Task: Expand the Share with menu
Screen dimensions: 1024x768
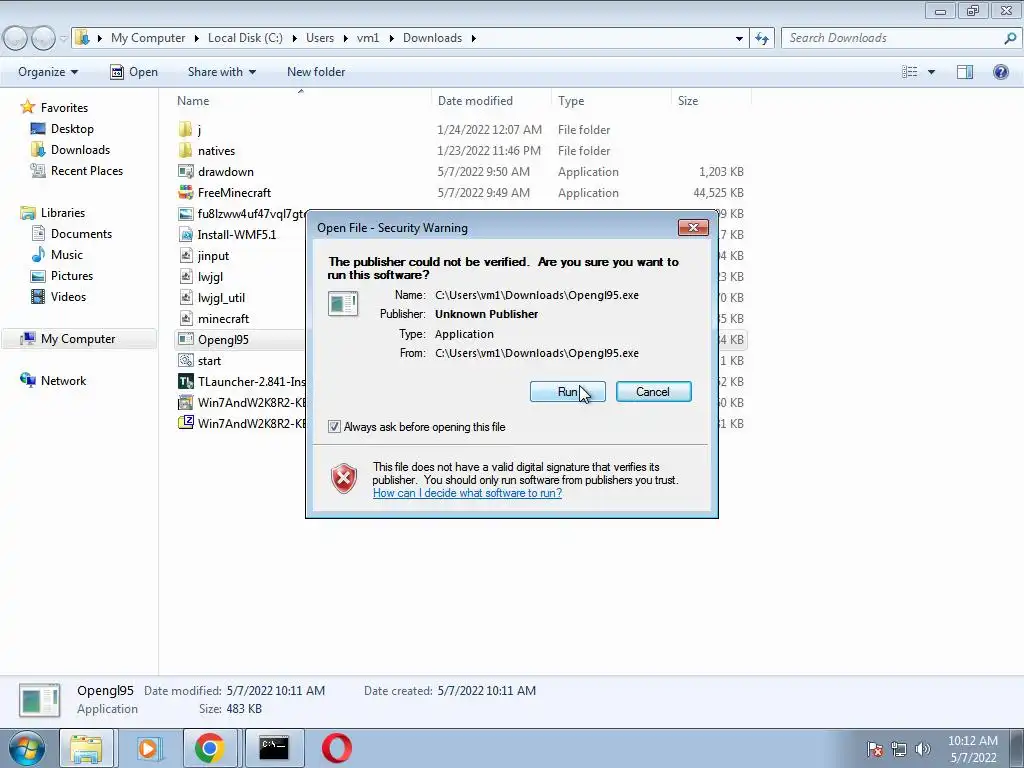Action: pyautogui.click(x=221, y=72)
